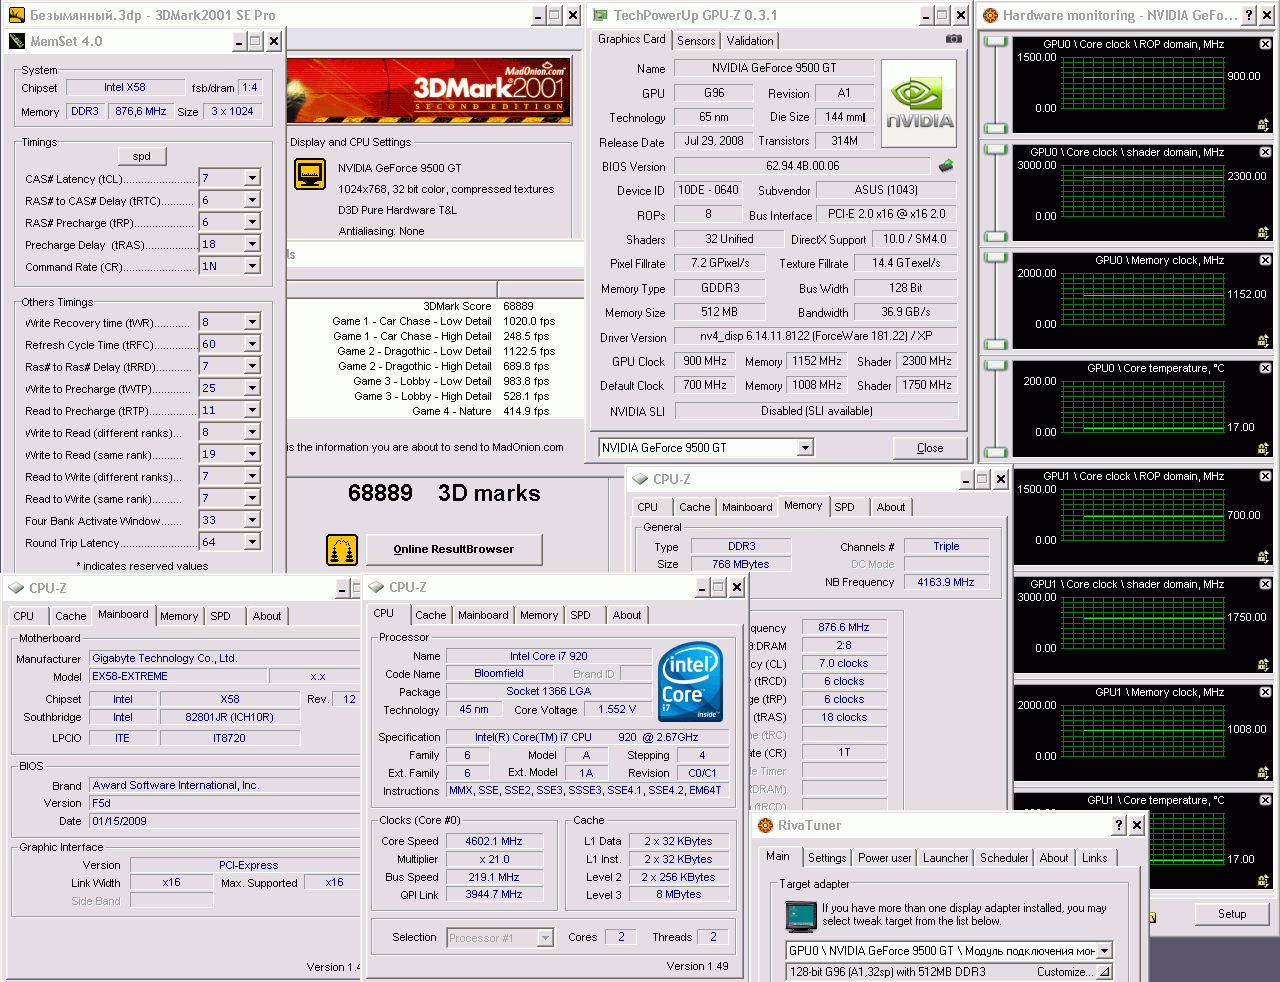Open the Refresh Cycle Time (tRFC) dropdown
Viewport: 1280px width, 982px height.
tap(252, 344)
